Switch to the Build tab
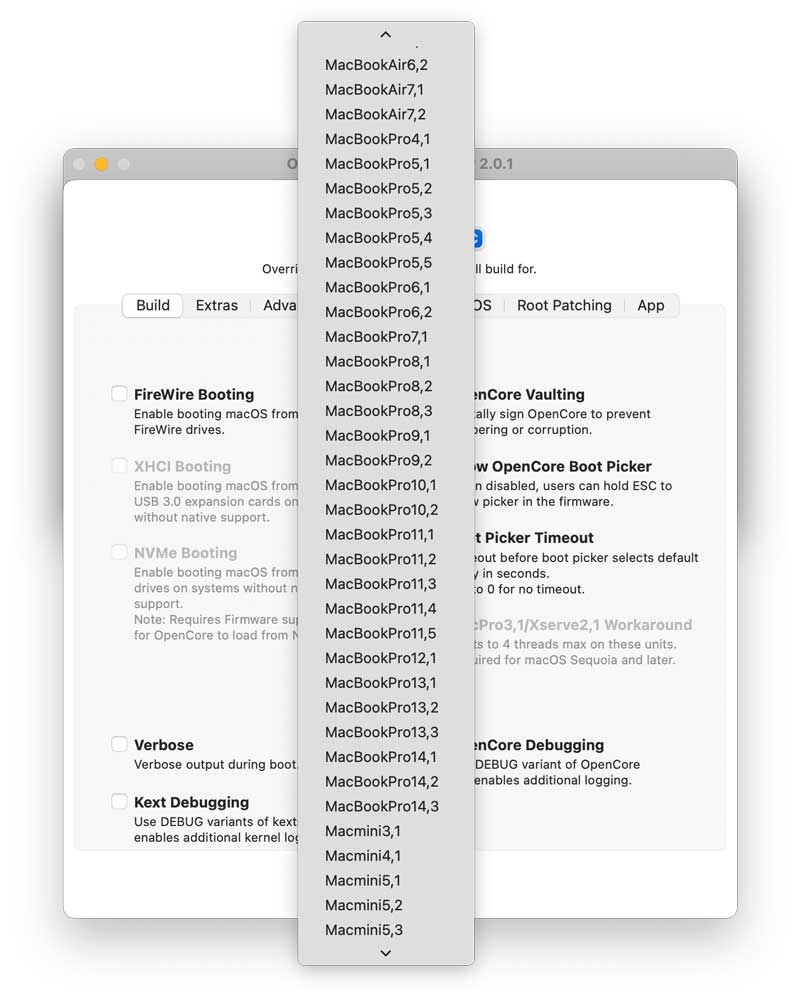Image resolution: width=800 pixels, height=1001 pixels. 153,306
